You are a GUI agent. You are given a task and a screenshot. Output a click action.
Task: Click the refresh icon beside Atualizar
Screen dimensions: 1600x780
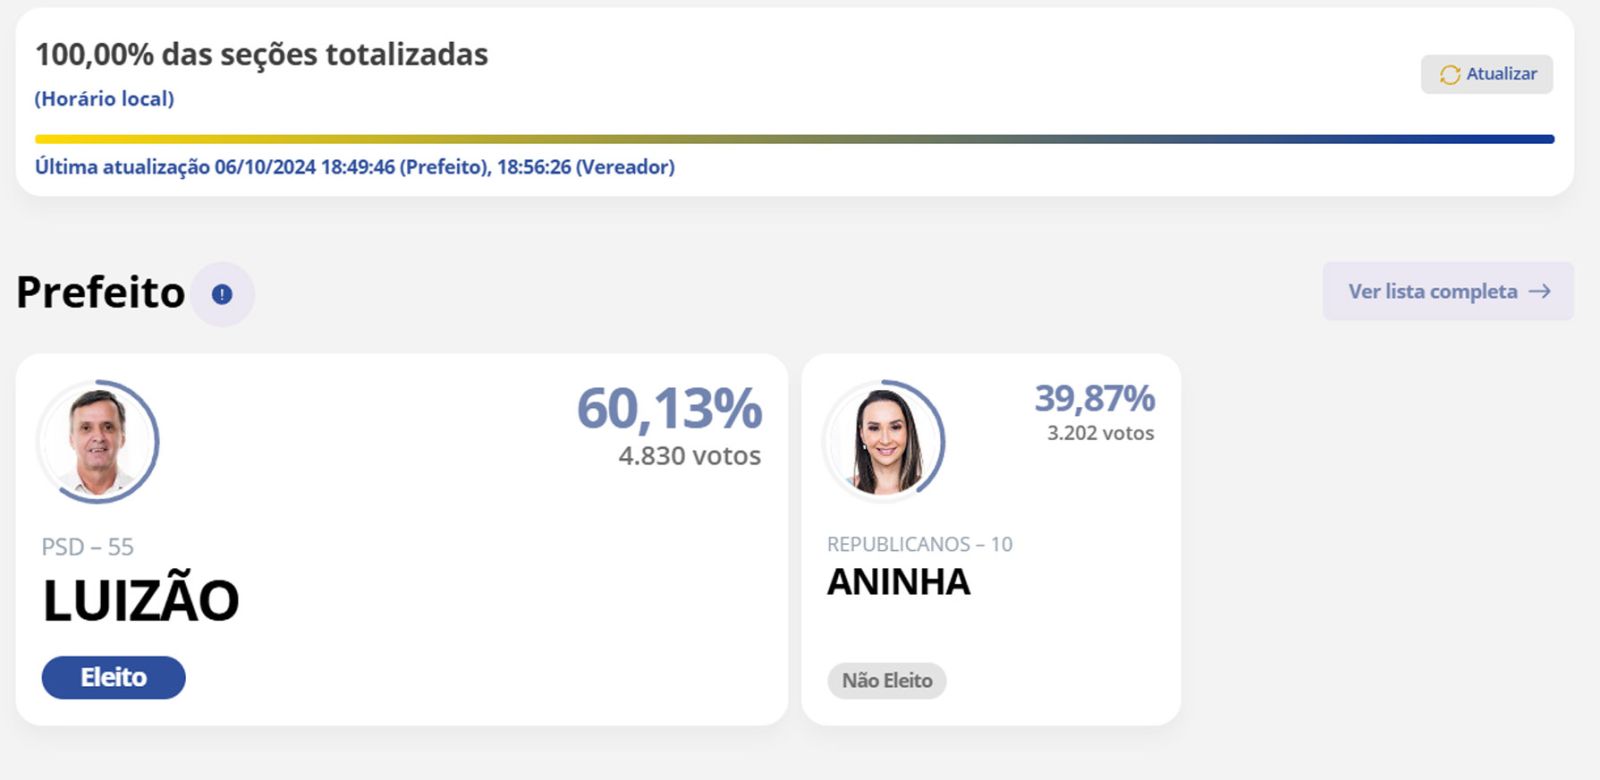coord(1449,75)
